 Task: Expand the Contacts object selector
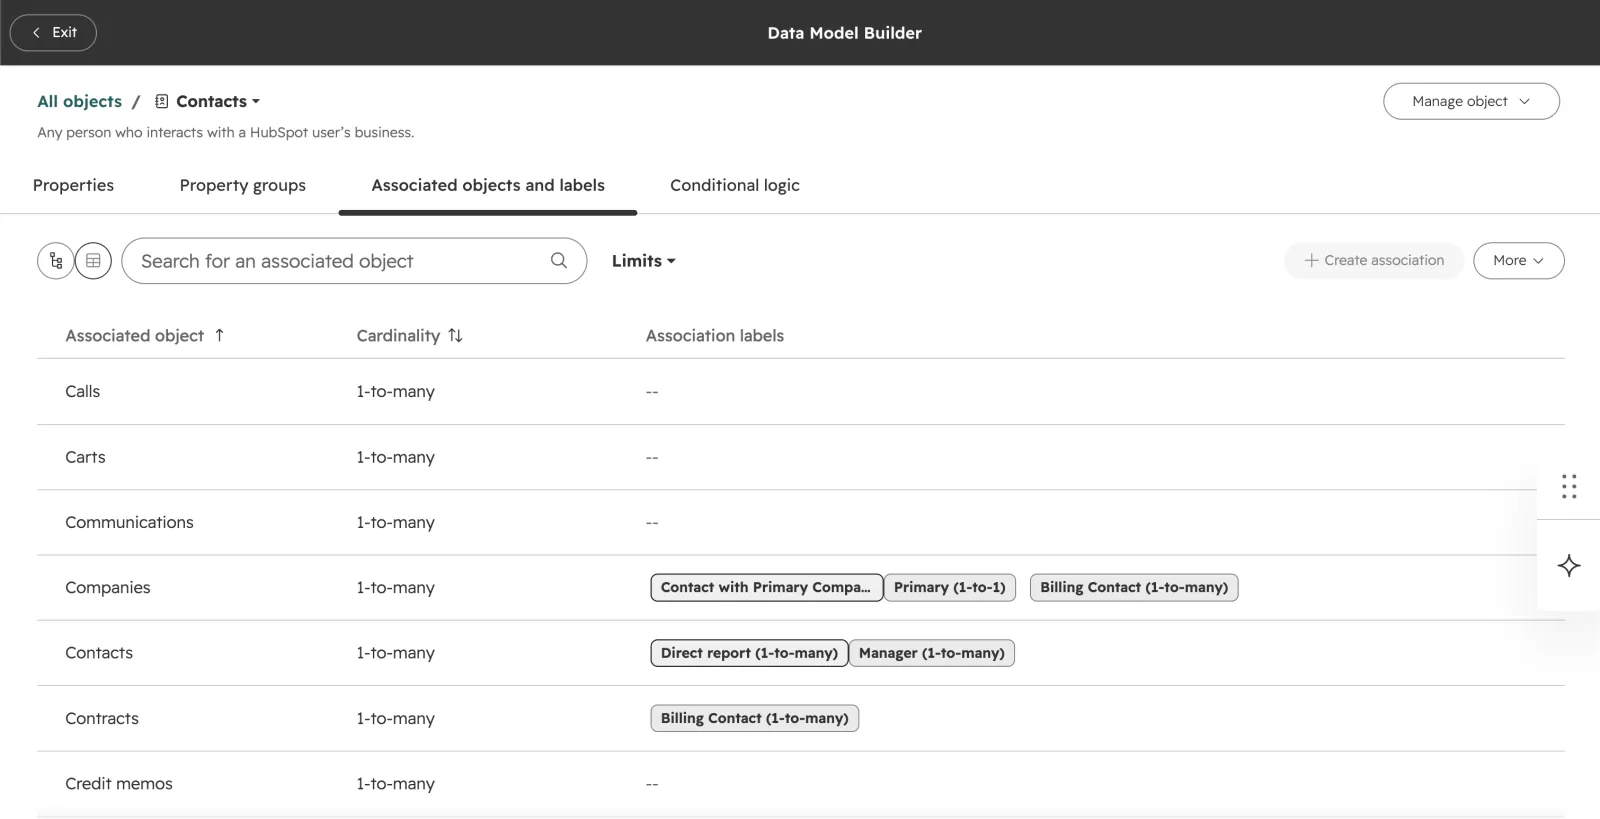218,101
